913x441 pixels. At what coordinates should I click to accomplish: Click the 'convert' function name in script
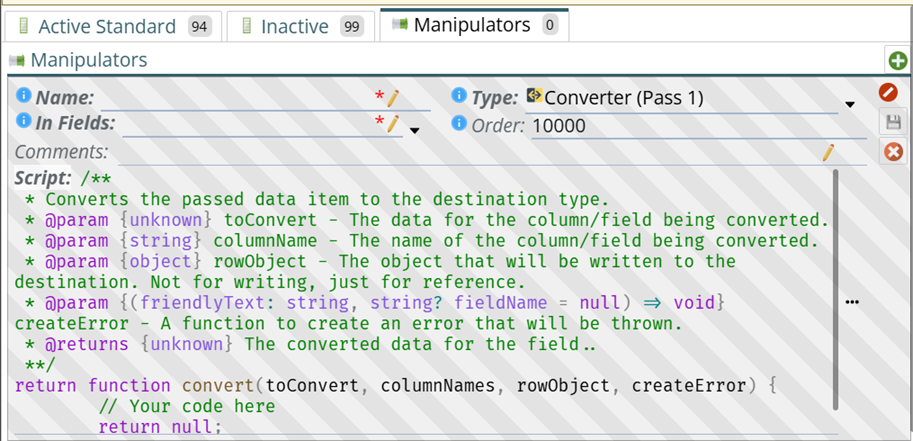click(220, 385)
